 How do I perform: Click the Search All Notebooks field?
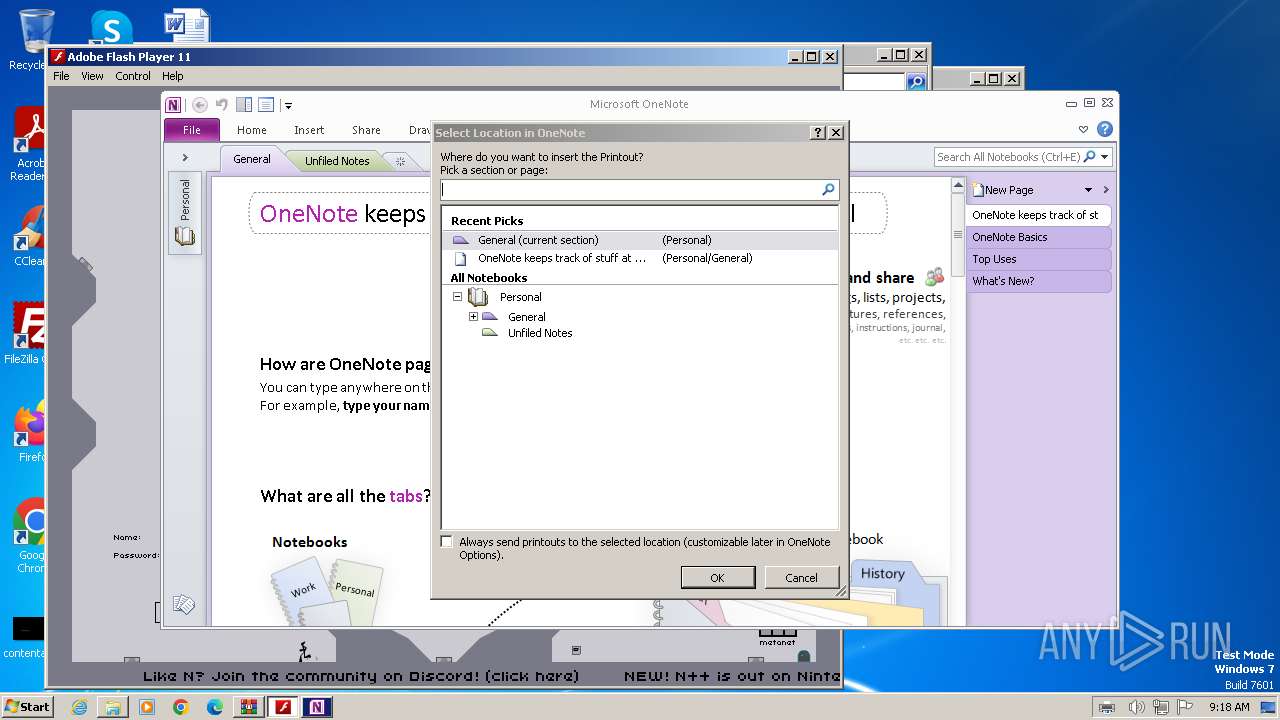[1008, 157]
